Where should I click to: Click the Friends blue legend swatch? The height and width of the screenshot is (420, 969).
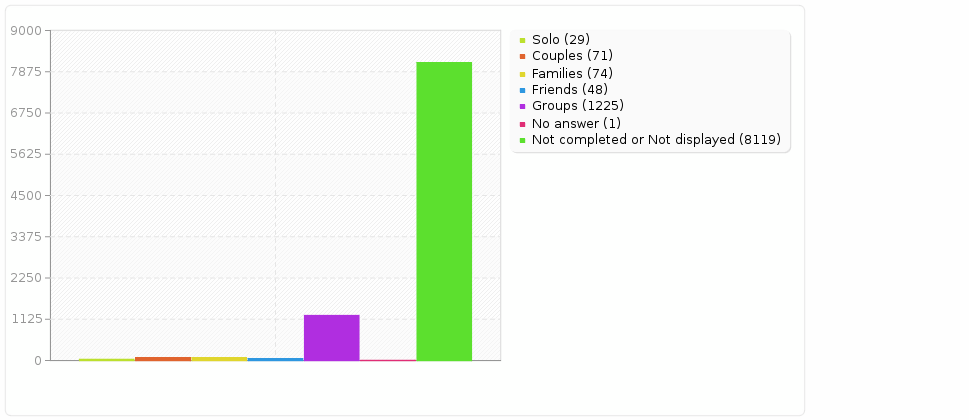click(x=522, y=90)
